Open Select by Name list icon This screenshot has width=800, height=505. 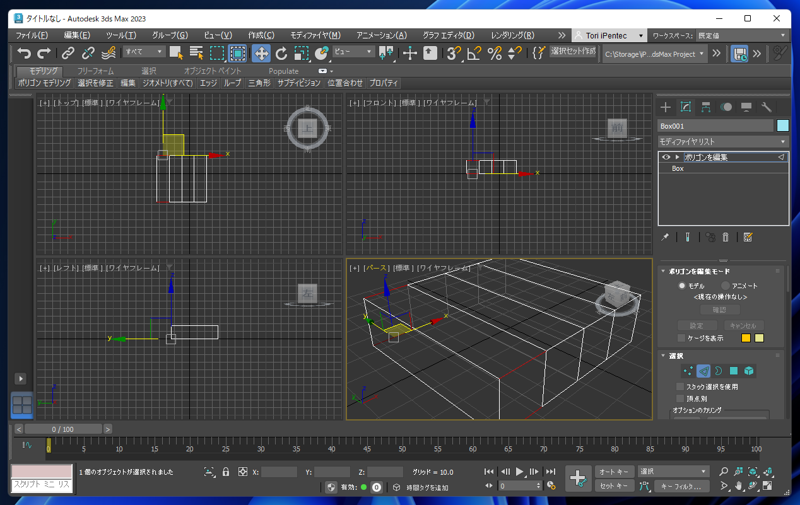196,53
